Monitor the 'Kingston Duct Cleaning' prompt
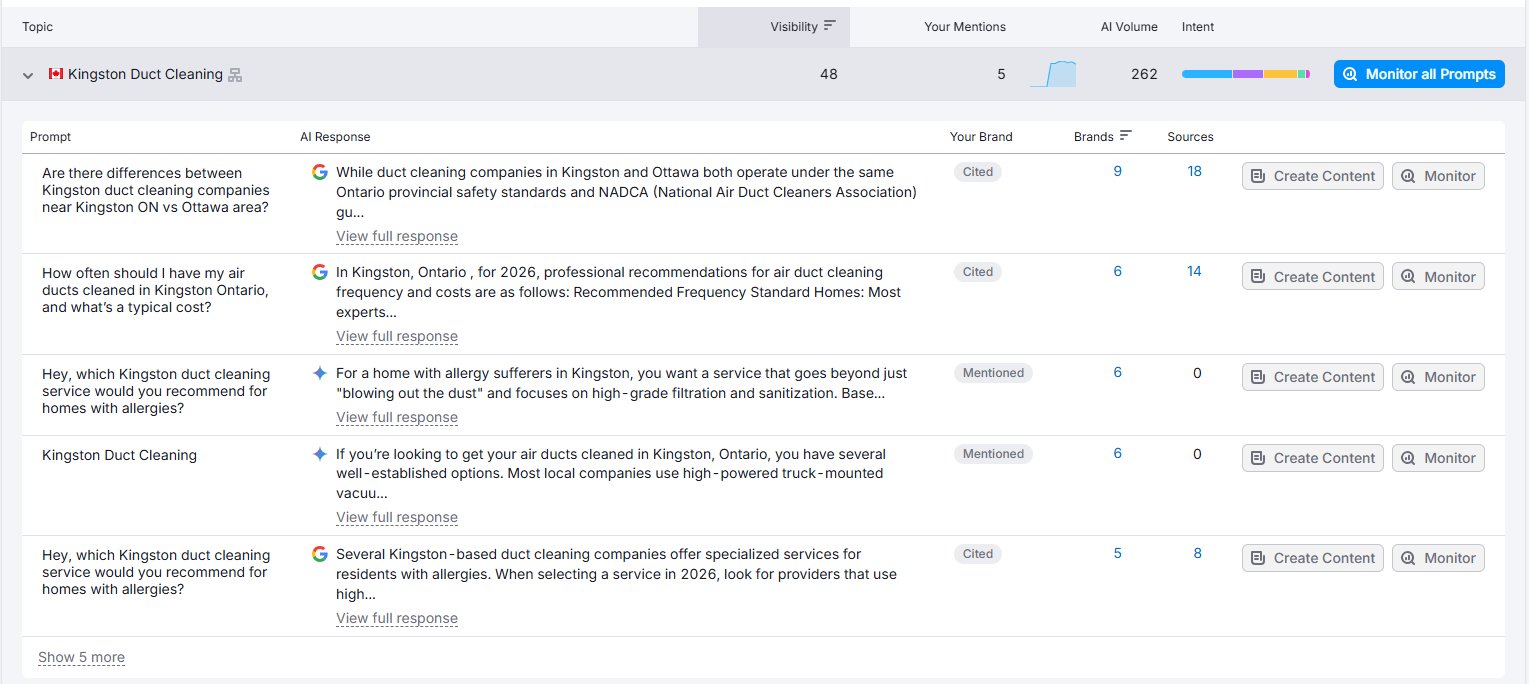 [x=1438, y=458]
